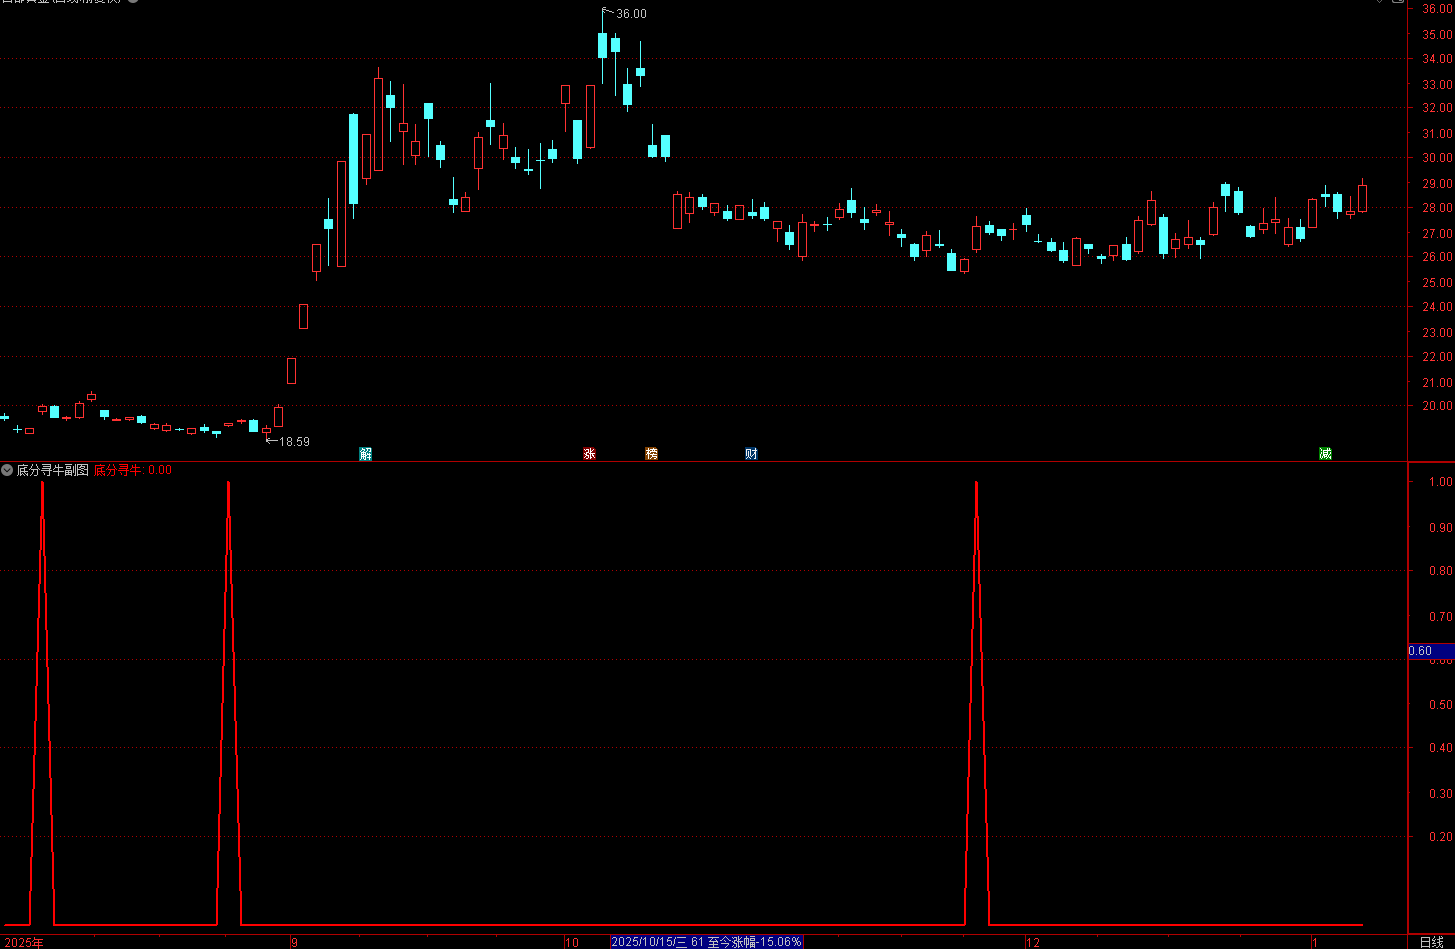This screenshot has width=1455, height=949.
Task: Click the 1.00 indicator axis label
Action: pos(1441,482)
